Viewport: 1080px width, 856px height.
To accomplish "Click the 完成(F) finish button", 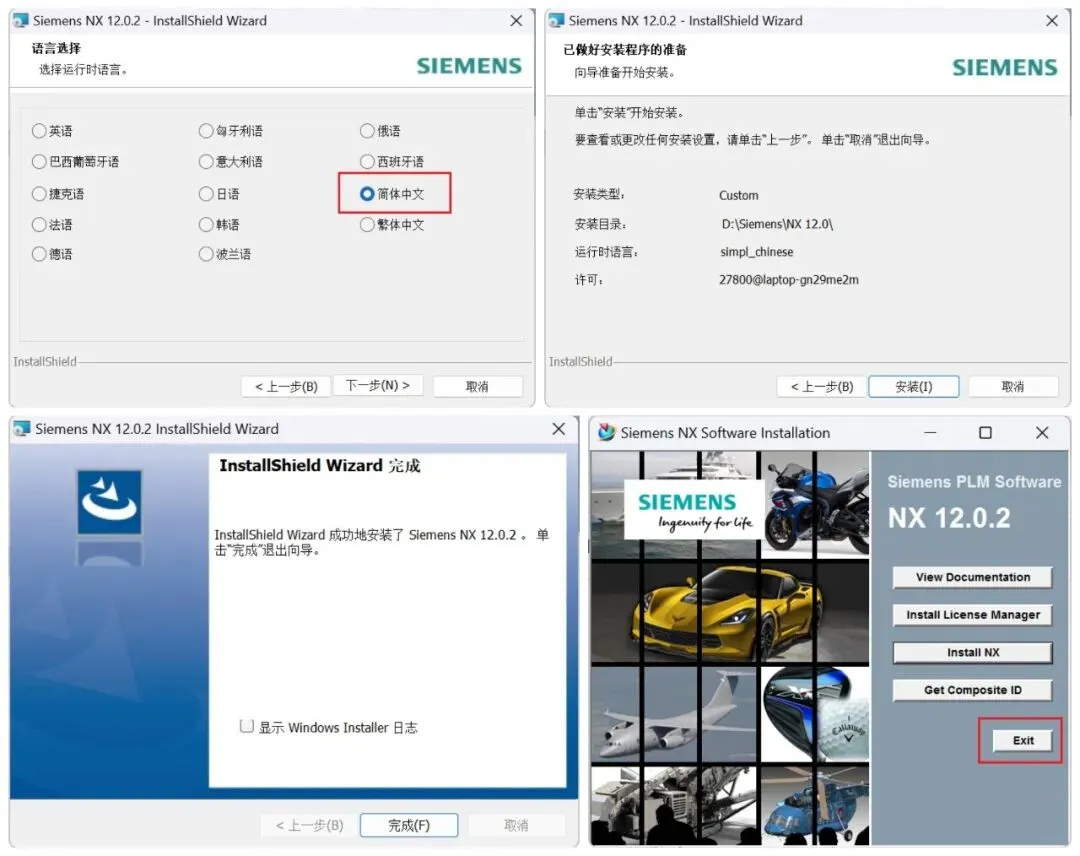I will click(x=408, y=825).
